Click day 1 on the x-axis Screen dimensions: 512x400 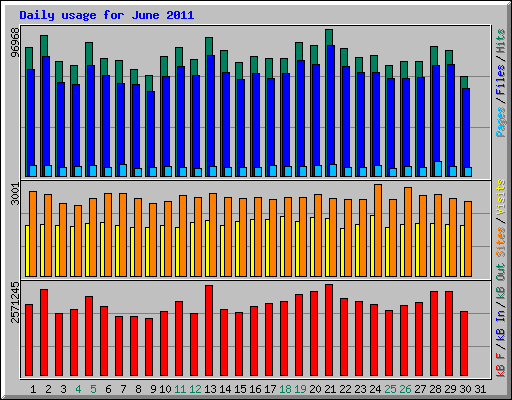[33, 389]
